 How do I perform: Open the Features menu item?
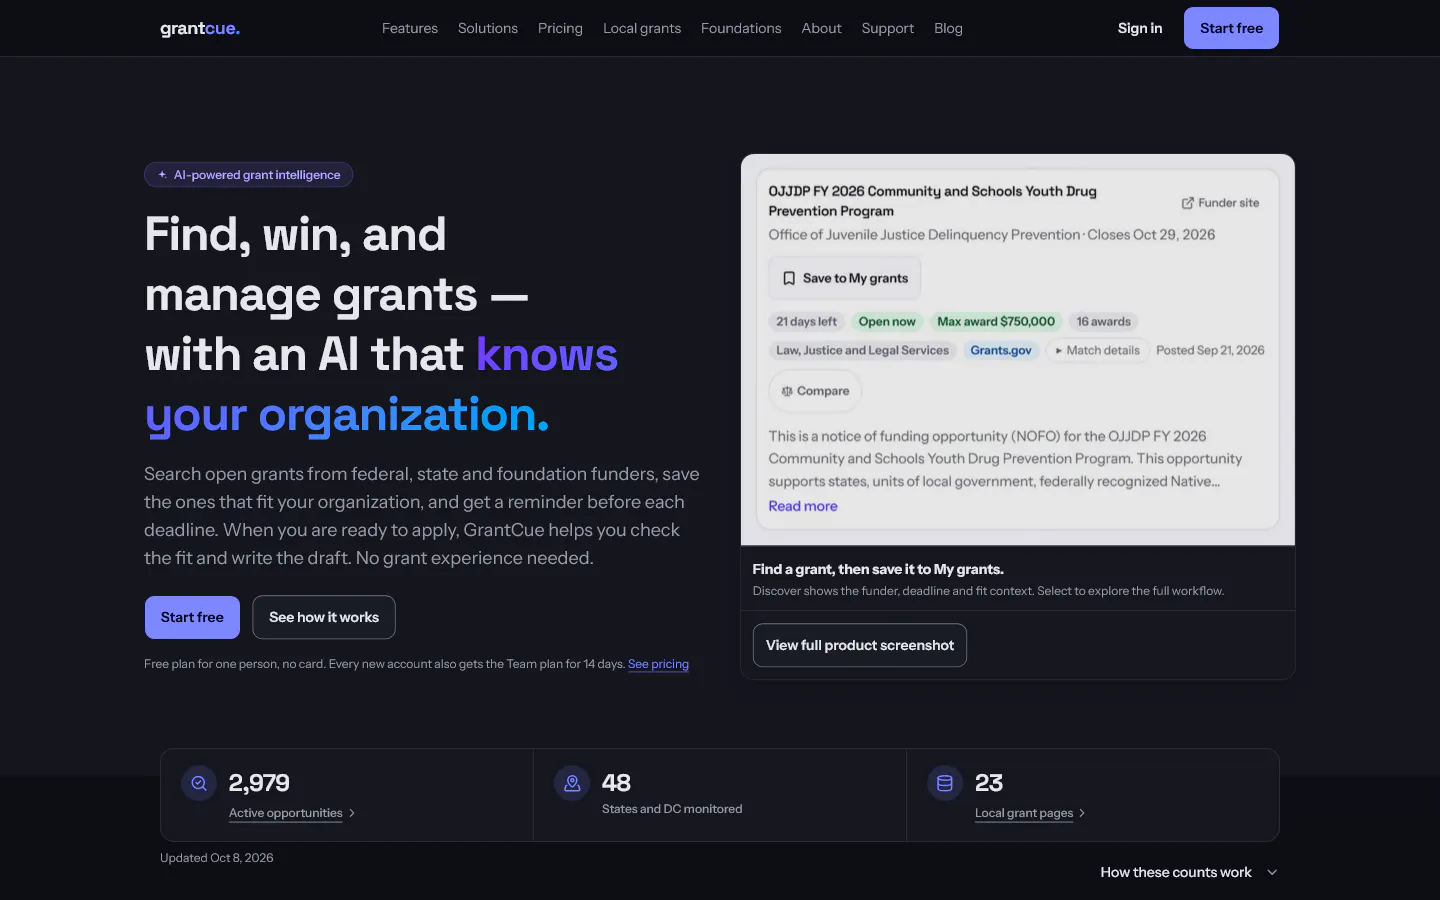[410, 28]
